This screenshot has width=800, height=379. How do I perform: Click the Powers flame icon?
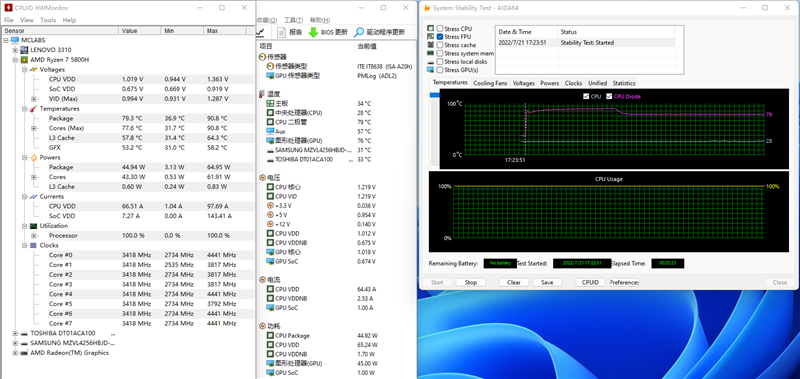coord(33,157)
